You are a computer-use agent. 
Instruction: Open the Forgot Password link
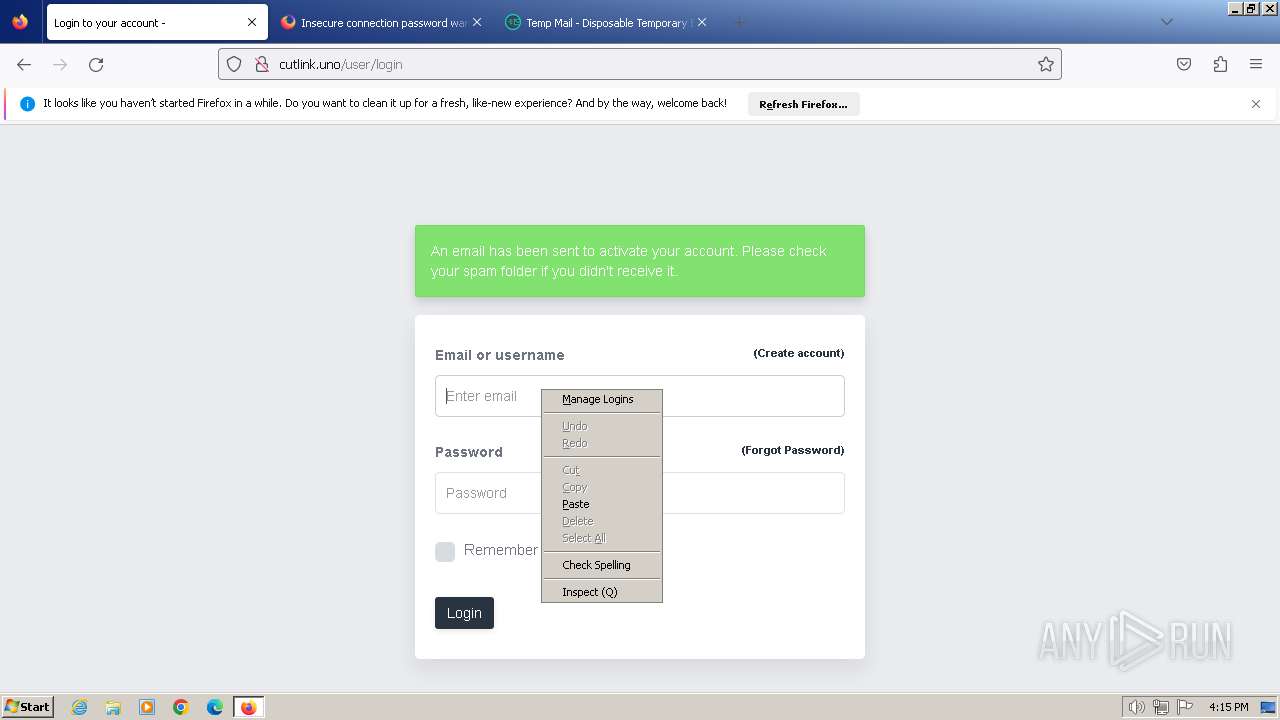point(792,450)
